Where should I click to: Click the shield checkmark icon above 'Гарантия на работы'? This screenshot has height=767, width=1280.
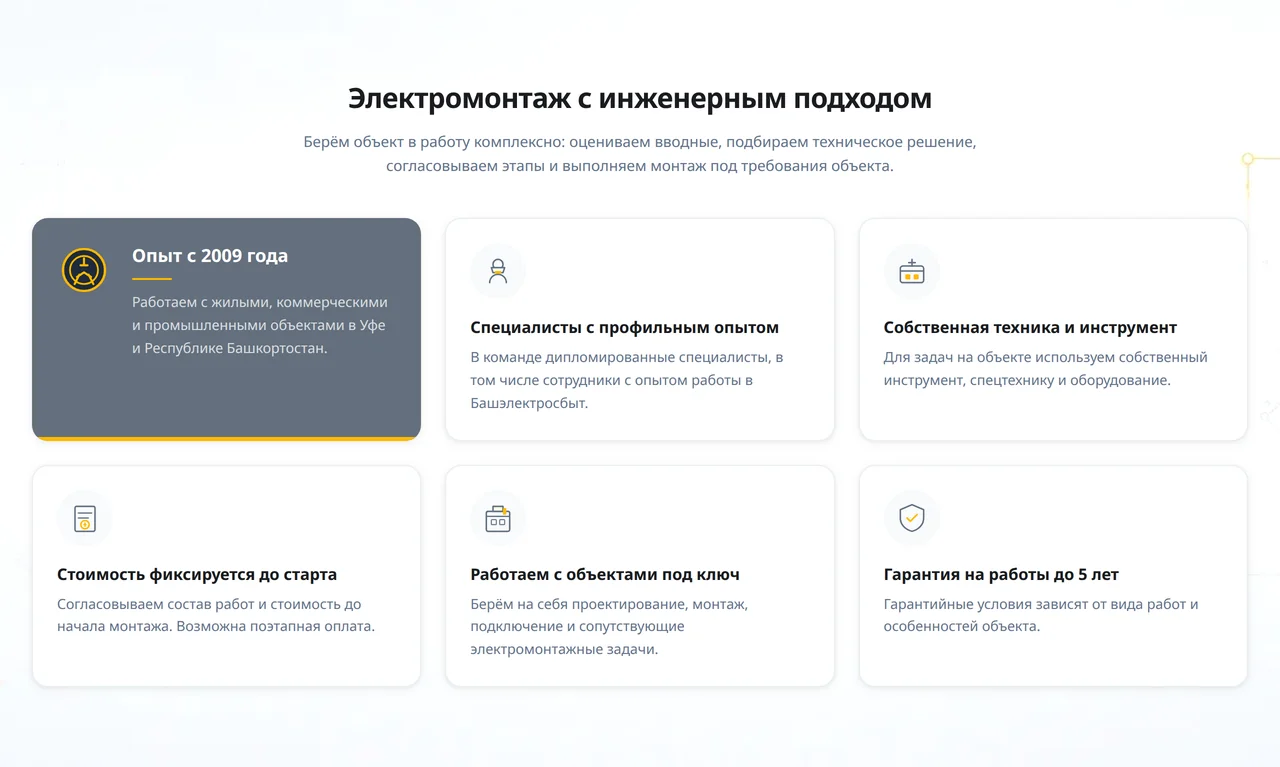click(912, 518)
